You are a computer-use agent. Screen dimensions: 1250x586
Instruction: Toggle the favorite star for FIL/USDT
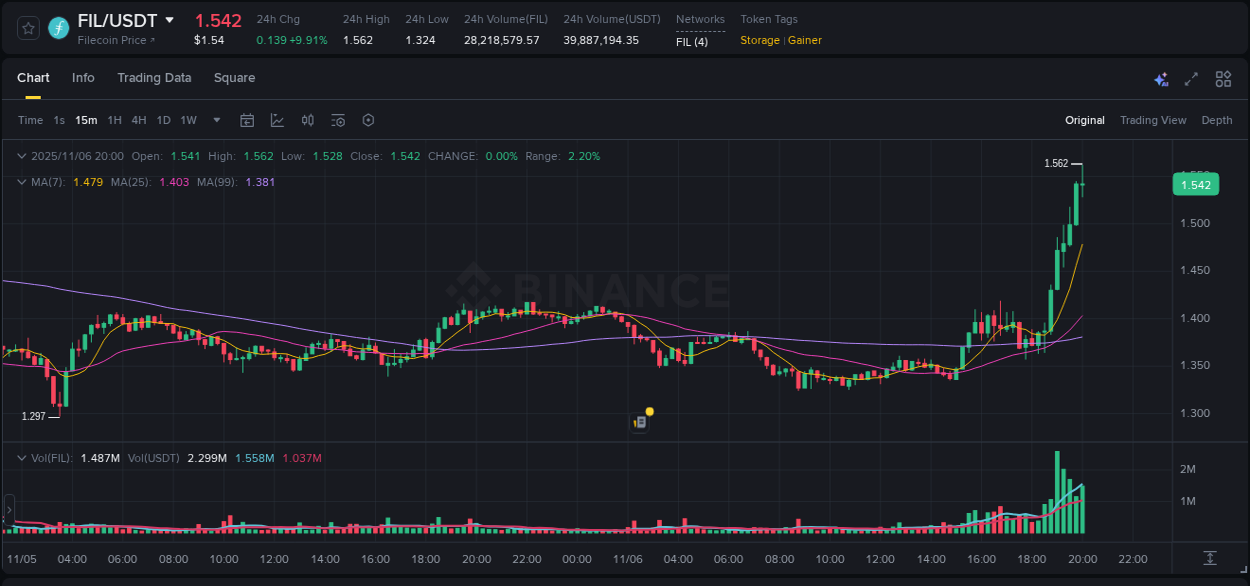(27, 27)
